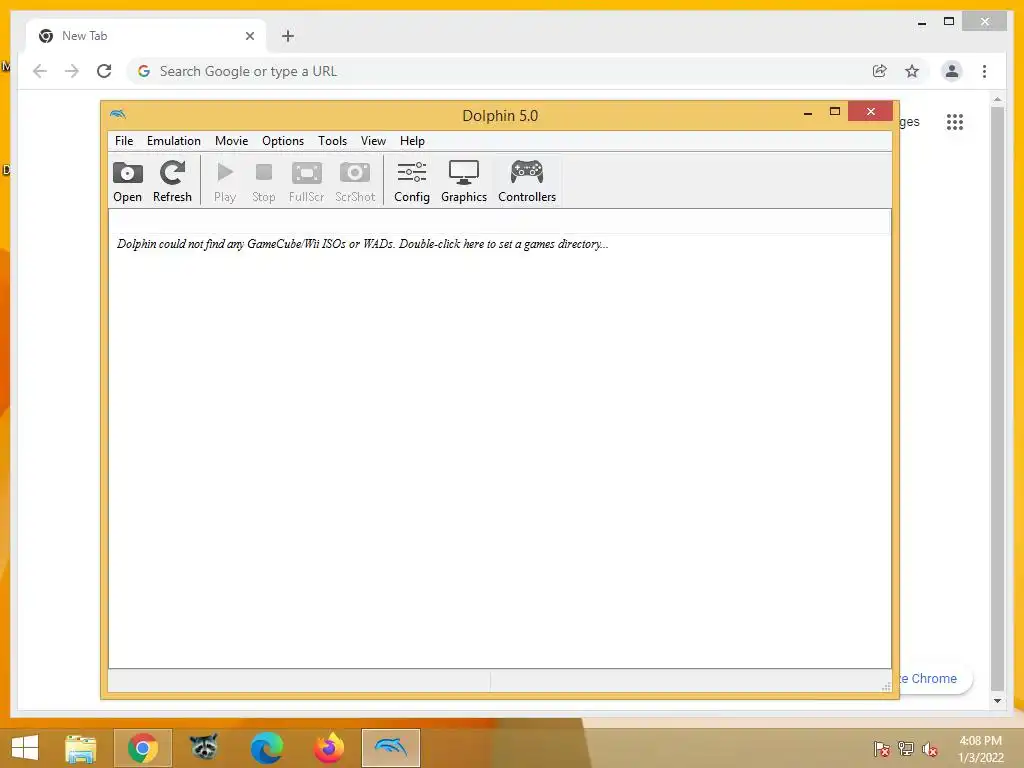Click the 'Dolphin could not find any GameCube/Wii ISOs' message
The image size is (1024, 768).
362,244
